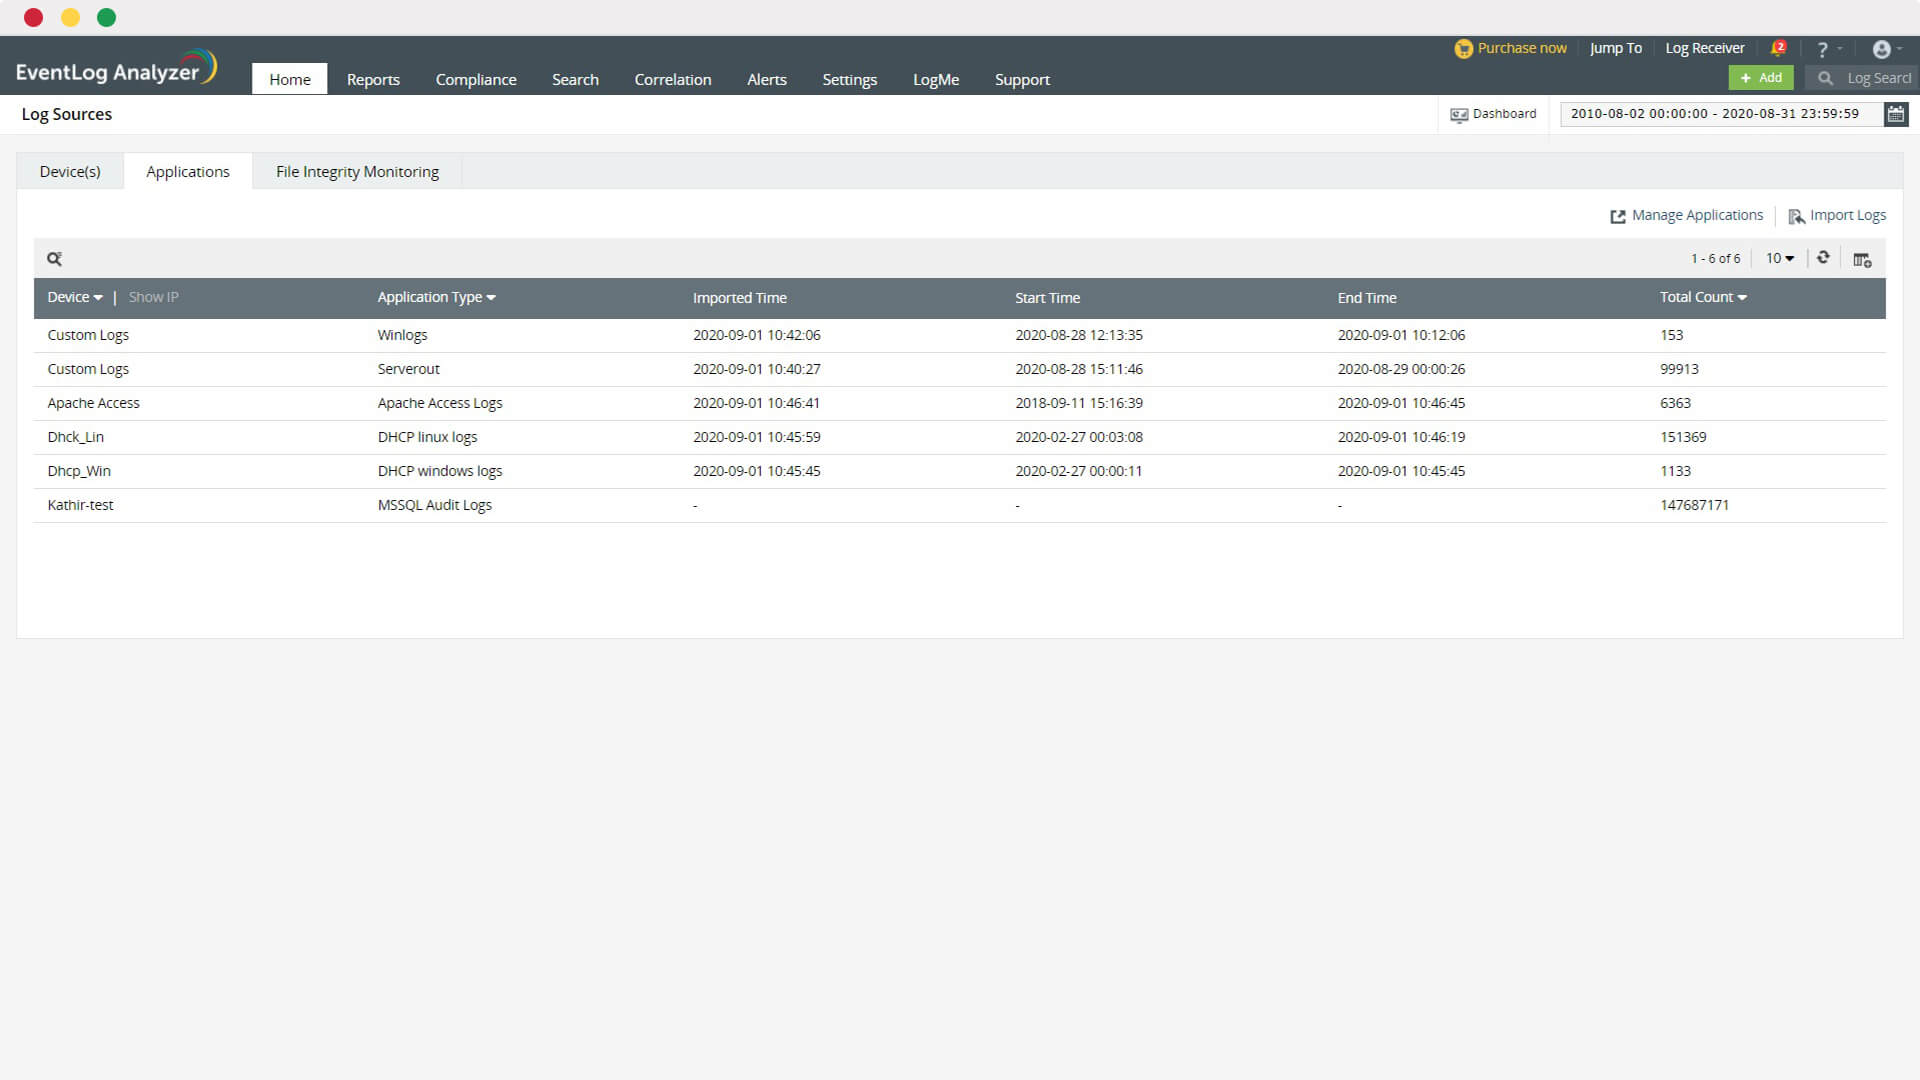Open the column selector icon
Screen dimensions: 1920x1080
(1861, 260)
